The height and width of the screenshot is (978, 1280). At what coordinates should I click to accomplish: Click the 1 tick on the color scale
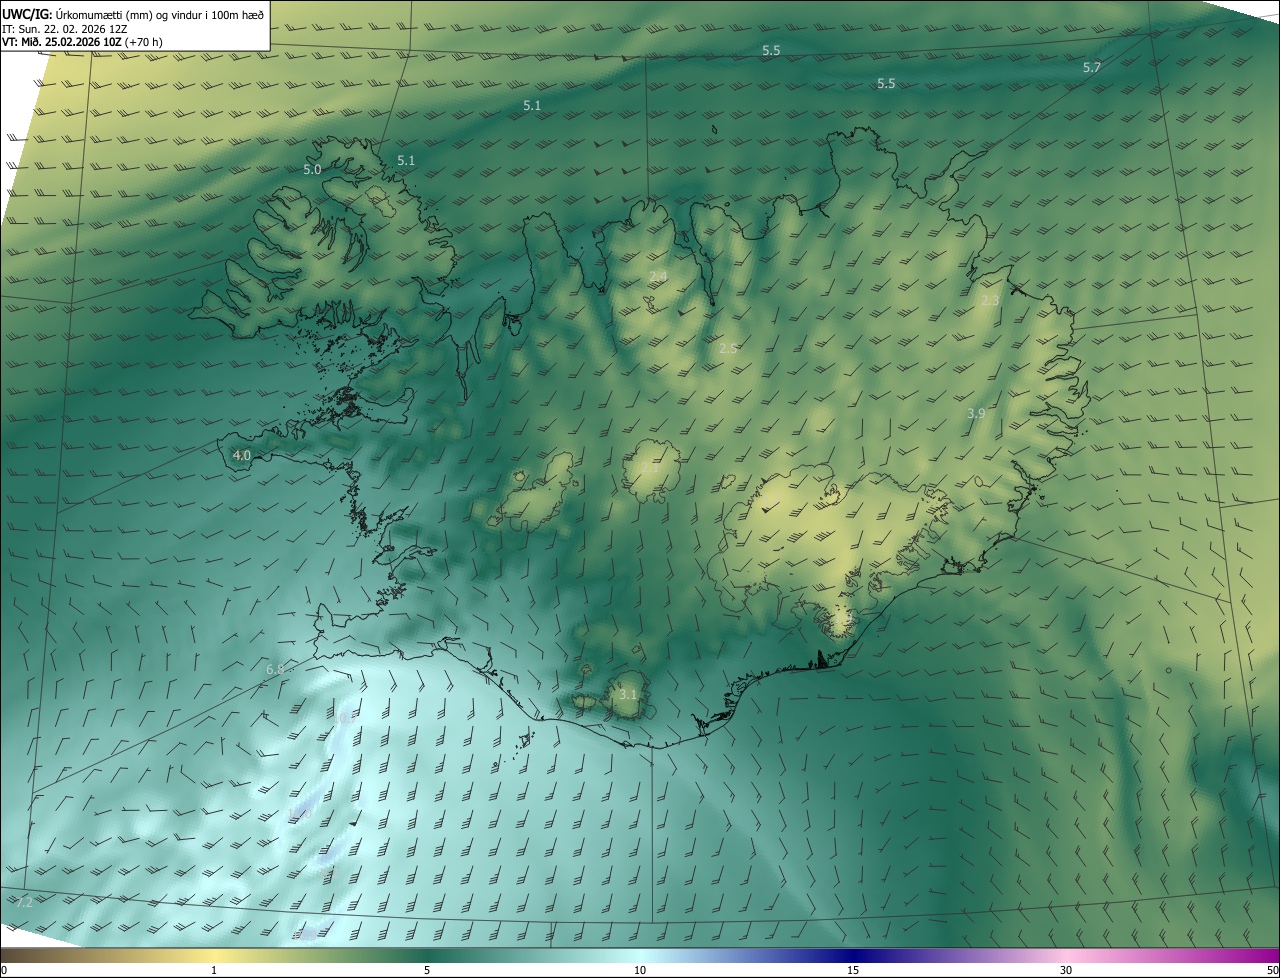tap(214, 971)
